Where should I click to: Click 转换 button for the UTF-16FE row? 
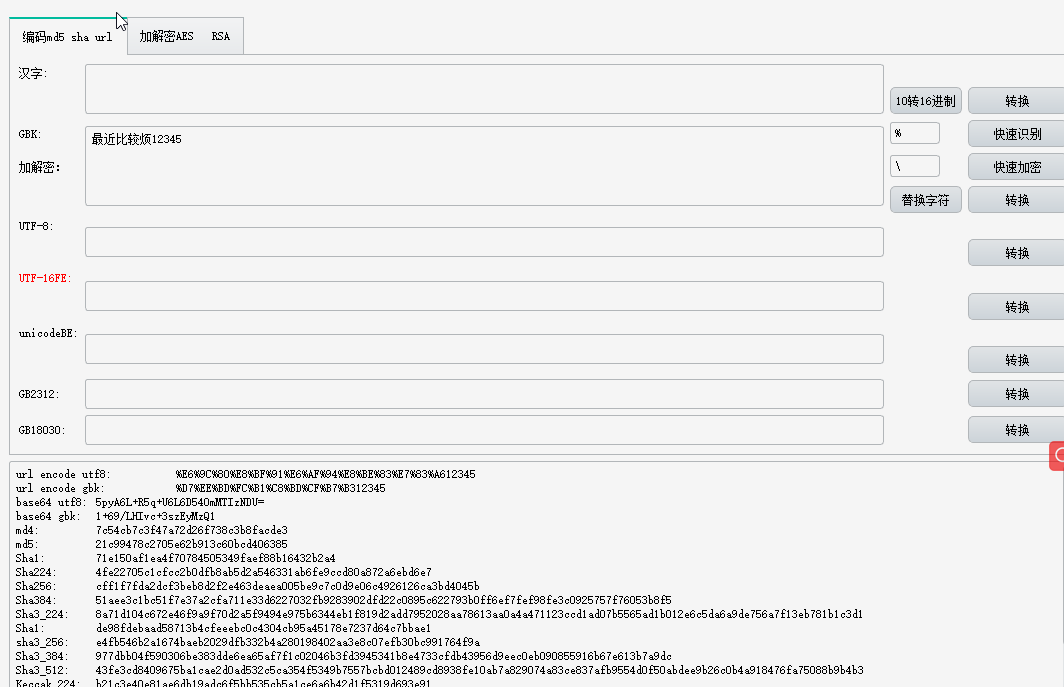click(x=1016, y=307)
